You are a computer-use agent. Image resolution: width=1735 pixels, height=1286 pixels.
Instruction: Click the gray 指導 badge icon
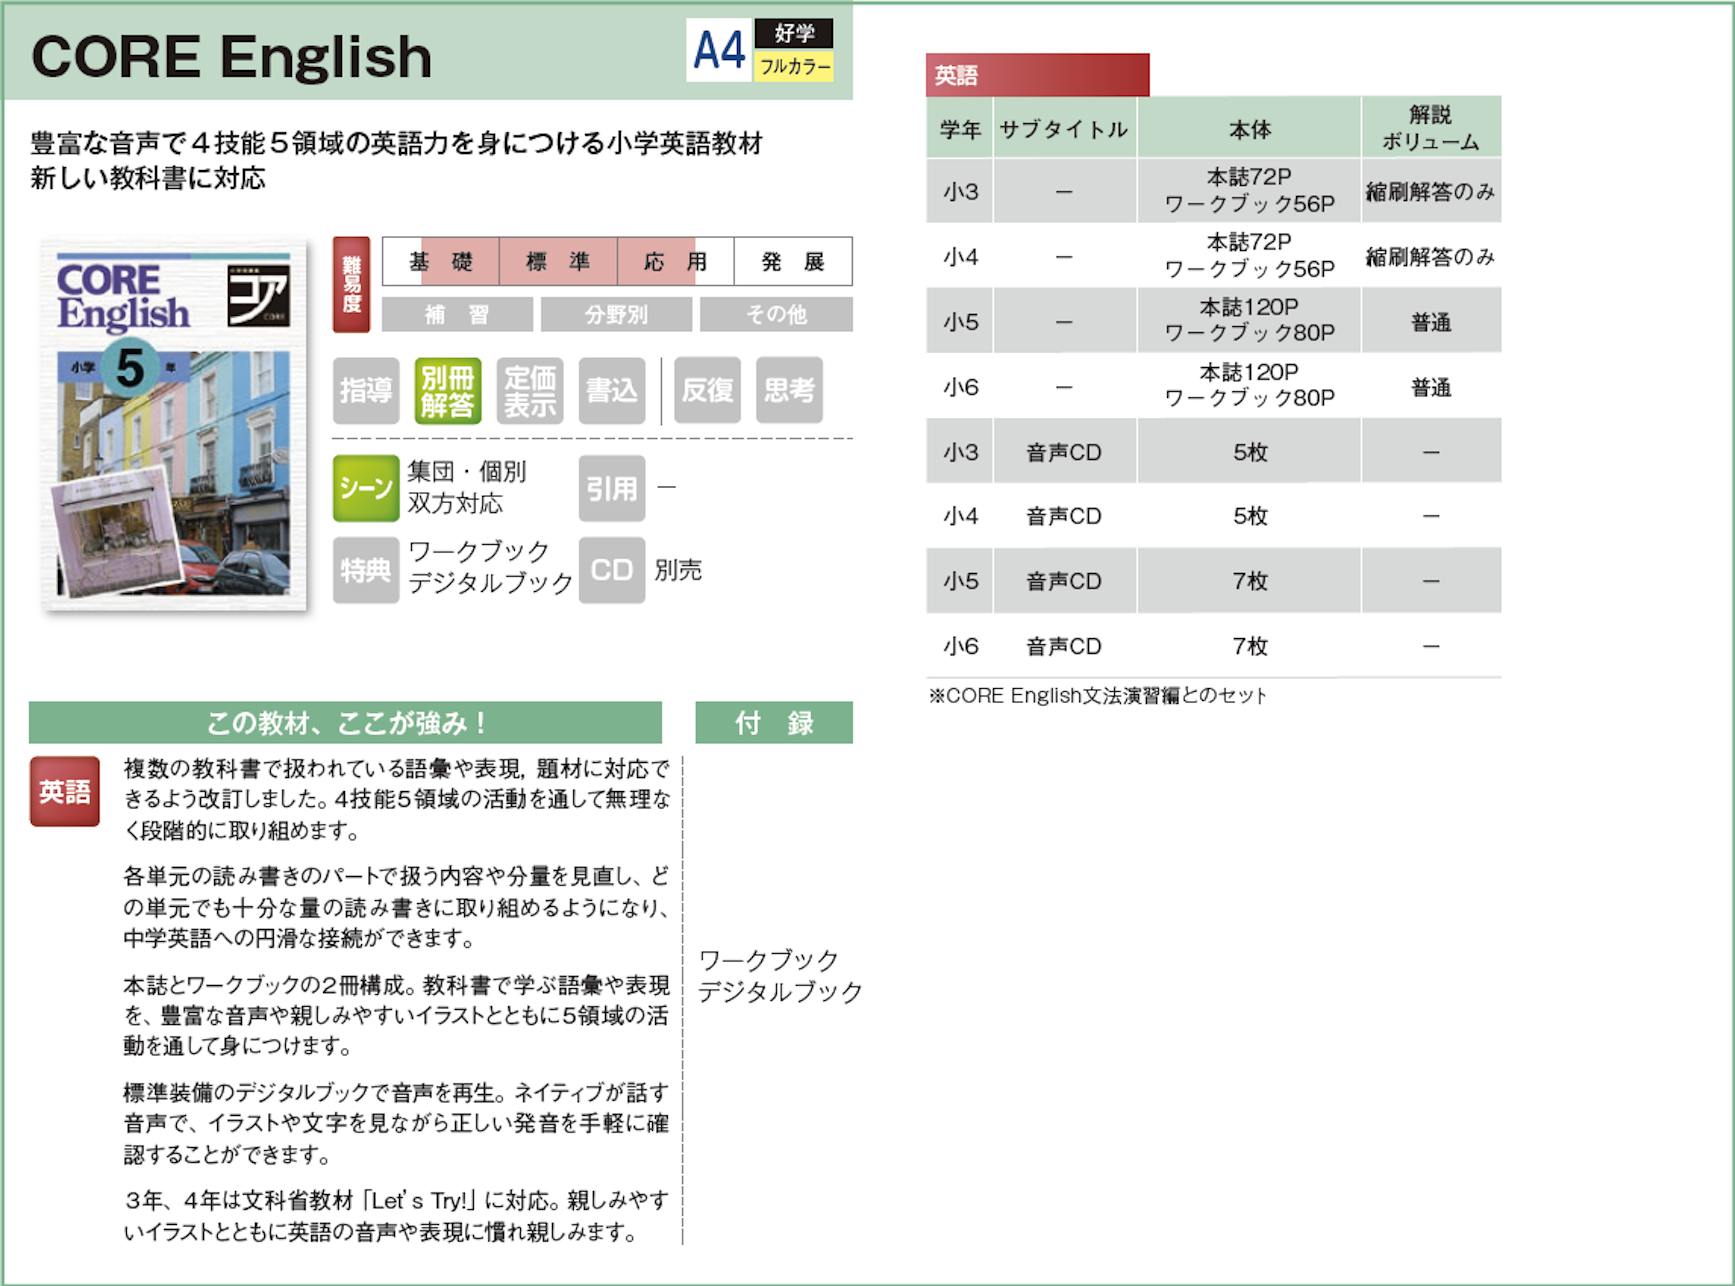click(366, 391)
